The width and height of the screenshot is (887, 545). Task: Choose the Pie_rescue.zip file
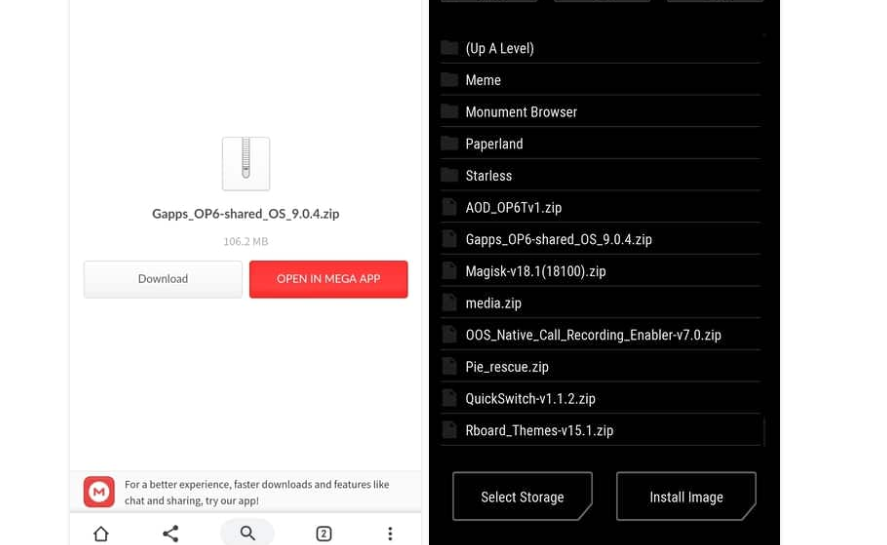click(507, 367)
